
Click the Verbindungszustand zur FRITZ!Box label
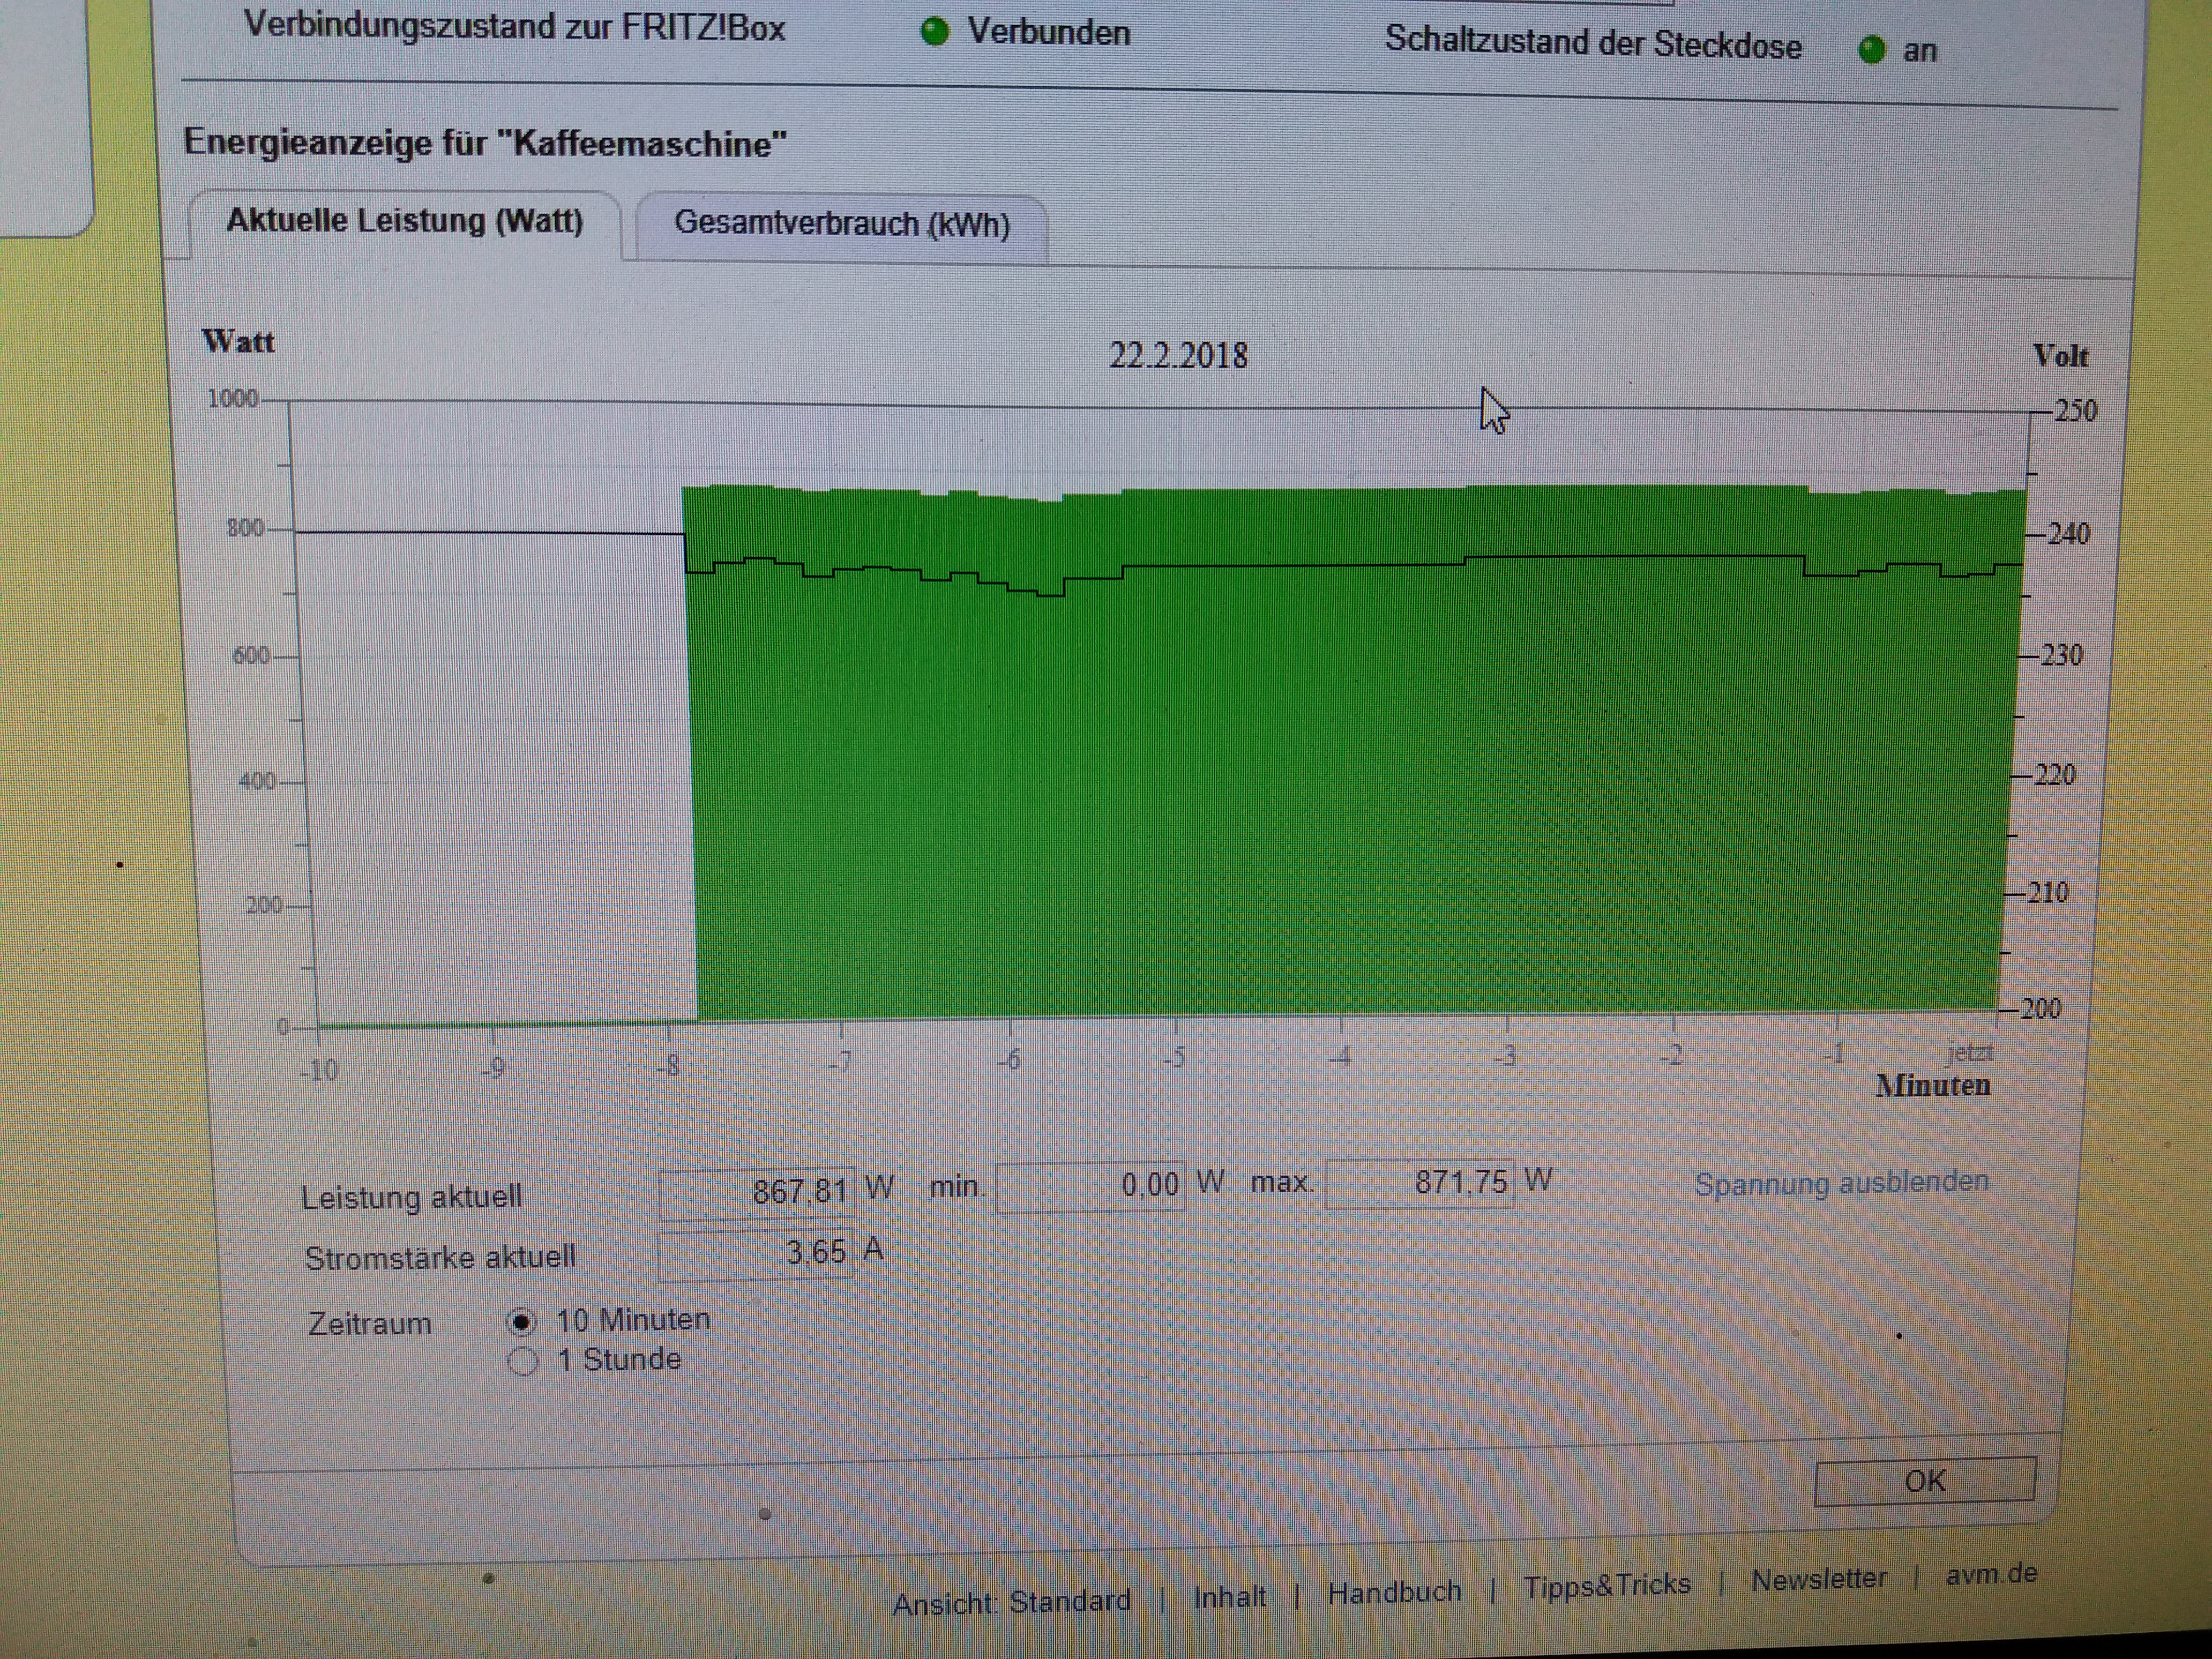click(x=515, y=26)
